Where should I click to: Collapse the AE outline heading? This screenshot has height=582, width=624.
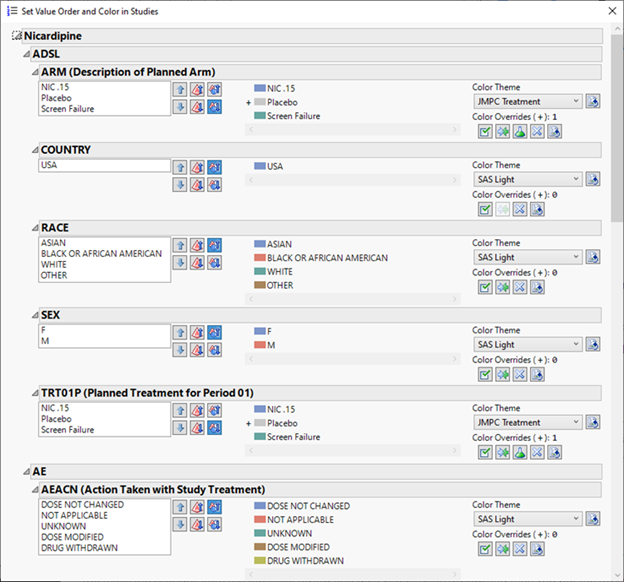coord(27,471)
